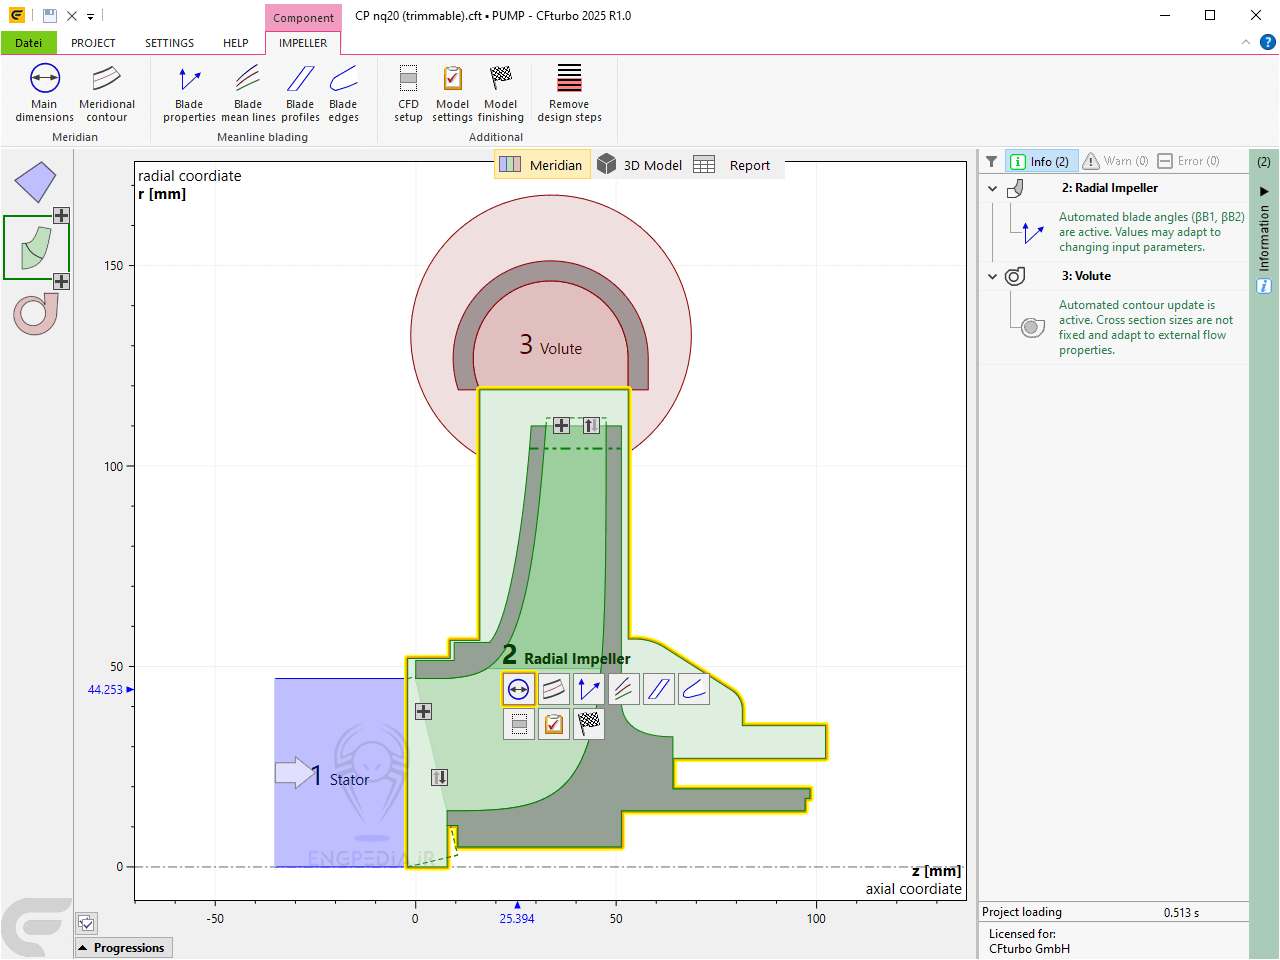Click the swap arrows icon beside the Stator label
1280x960 pixels.
[439, 777]
